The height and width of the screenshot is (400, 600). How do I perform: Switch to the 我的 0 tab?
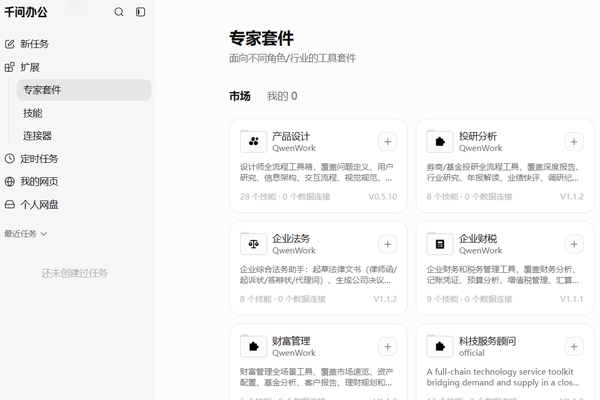point(282,96)
